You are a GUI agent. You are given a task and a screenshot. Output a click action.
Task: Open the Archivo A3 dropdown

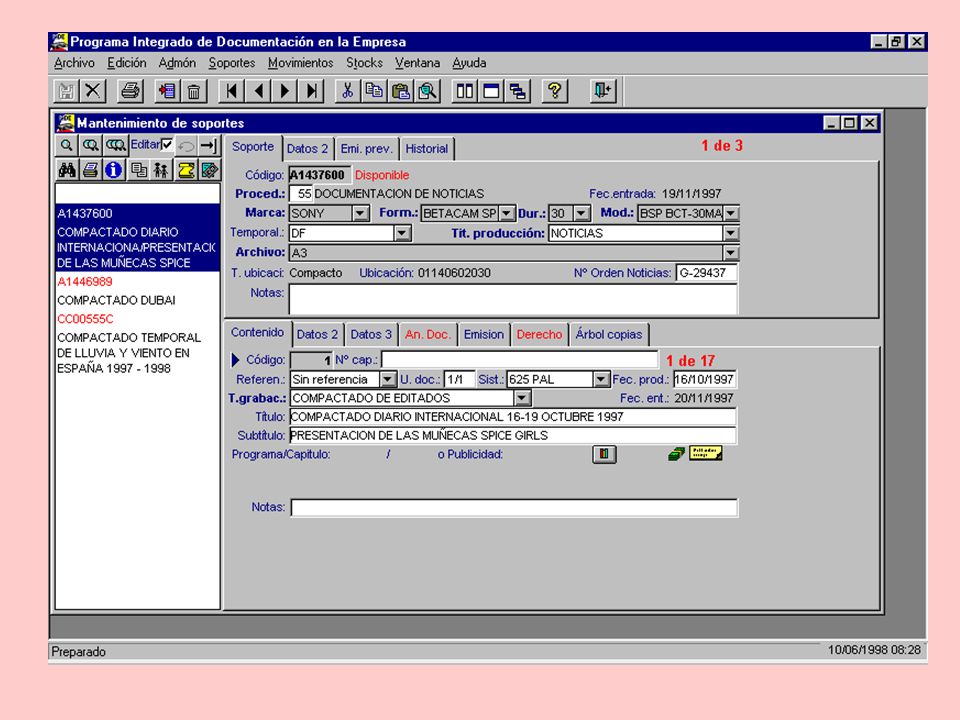[731, 253]
